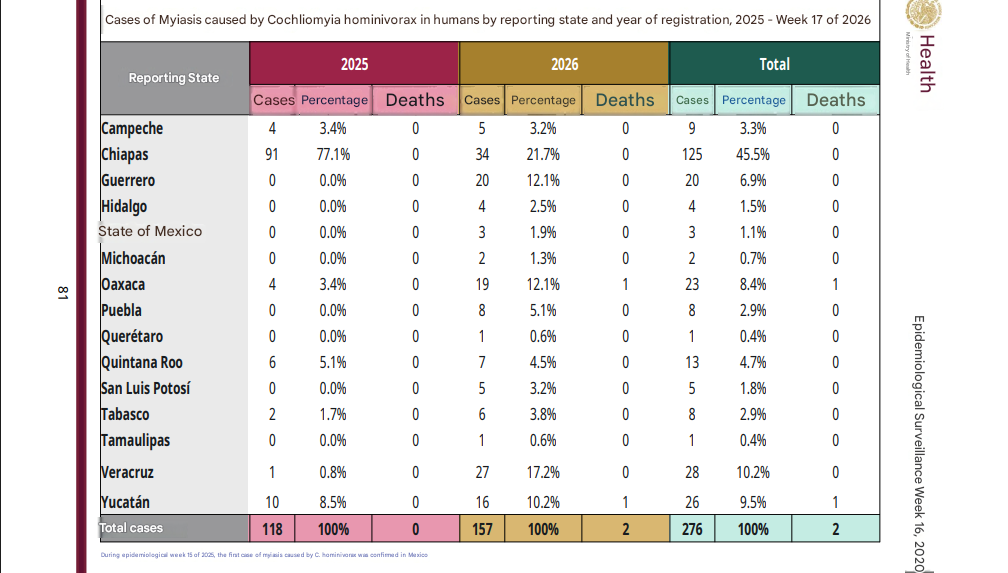
Task: Click the 'Reporting State' column header
Action: tap(174, 78)
